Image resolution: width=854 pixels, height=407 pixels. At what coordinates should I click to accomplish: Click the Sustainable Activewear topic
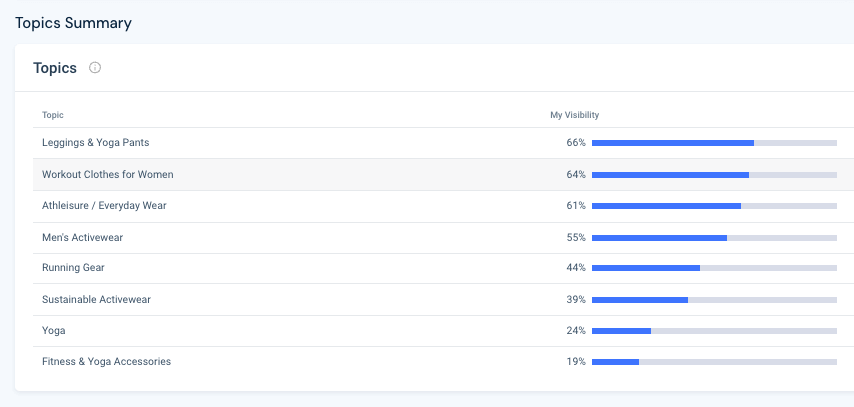point(96,300)
